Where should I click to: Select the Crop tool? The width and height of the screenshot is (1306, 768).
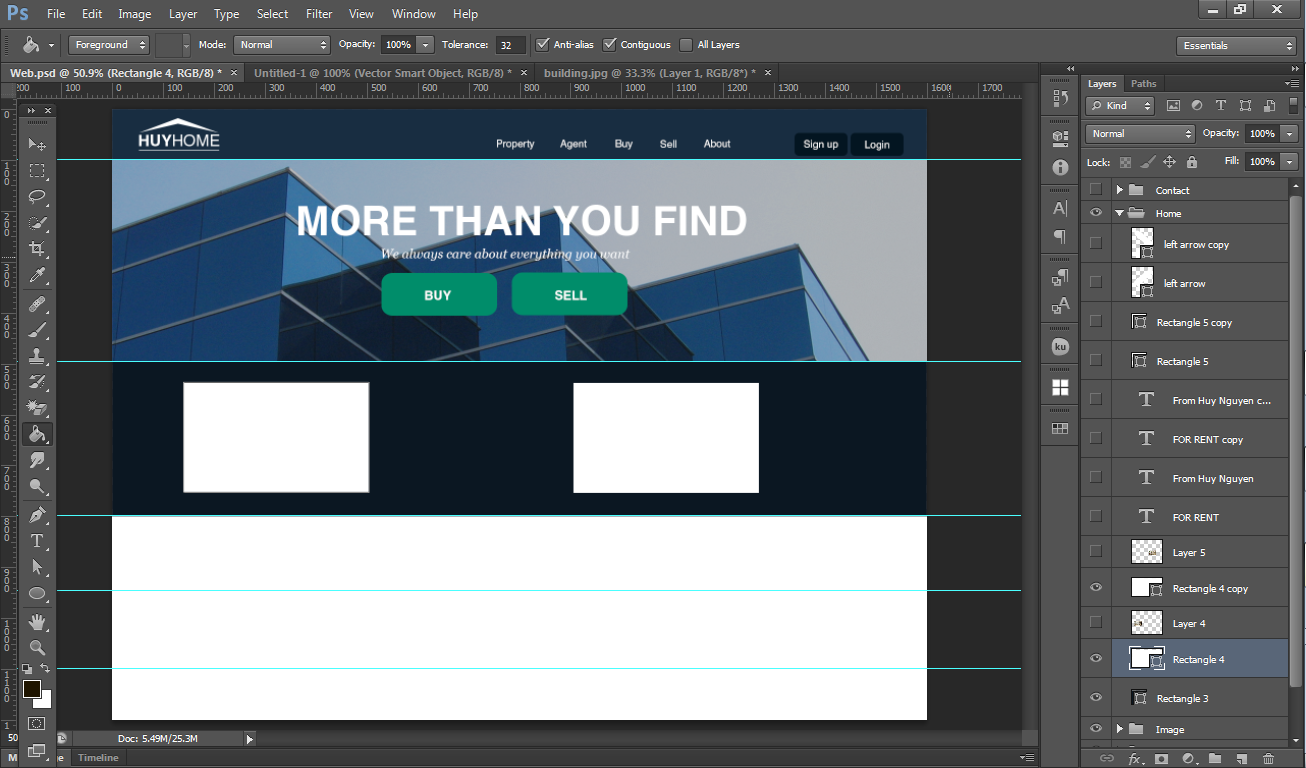pyautogui.click(x=37, y=248)
